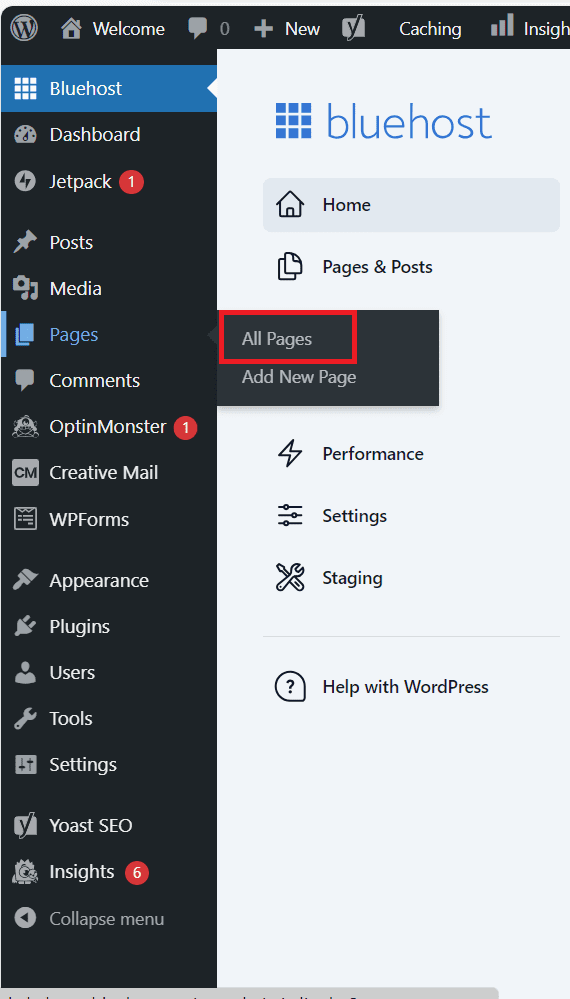Click the crossed tools Staging icon
Image resolution: width=570 pixels, height=999 pixels.
[290, 578]
